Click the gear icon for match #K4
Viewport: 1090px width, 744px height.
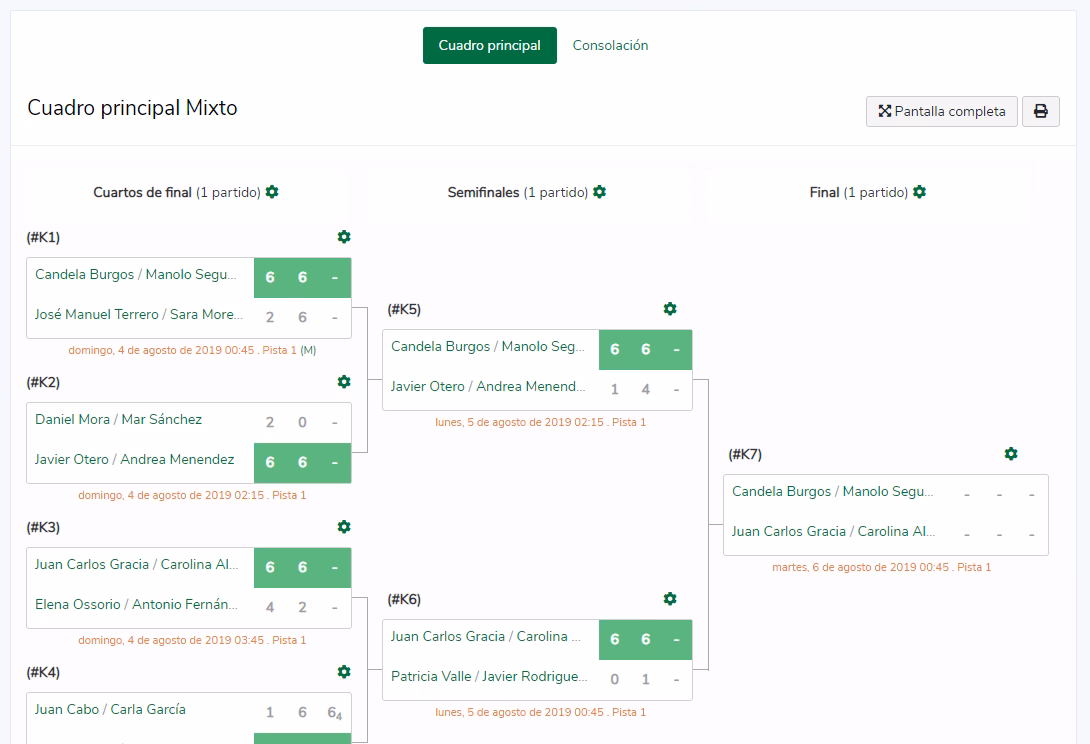(x=344, y=672)
